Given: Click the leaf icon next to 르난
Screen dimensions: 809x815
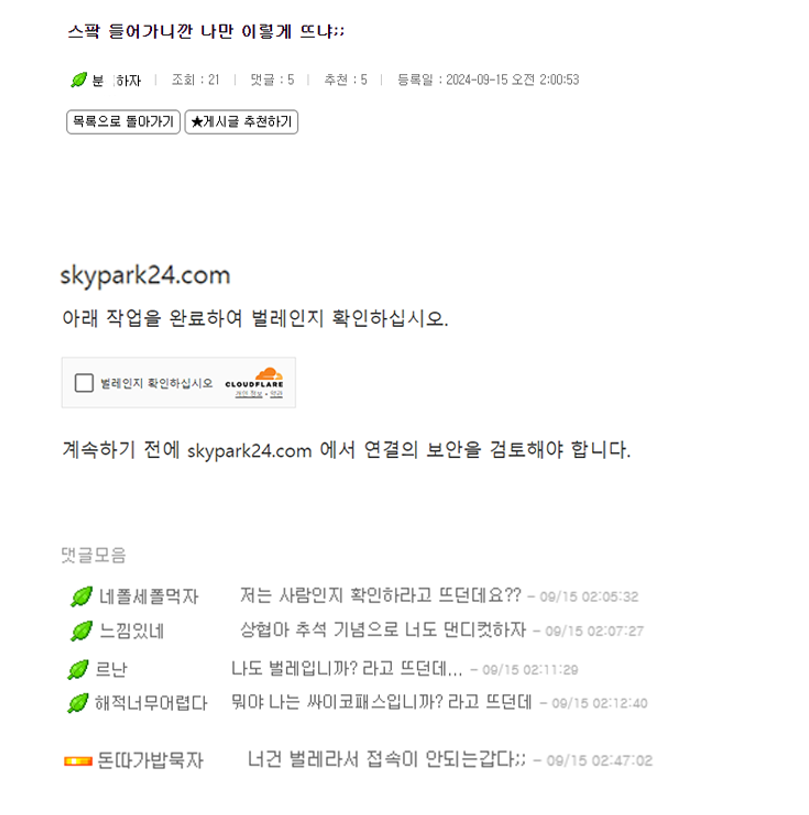Looking at the screenshot, I should 78,669.
